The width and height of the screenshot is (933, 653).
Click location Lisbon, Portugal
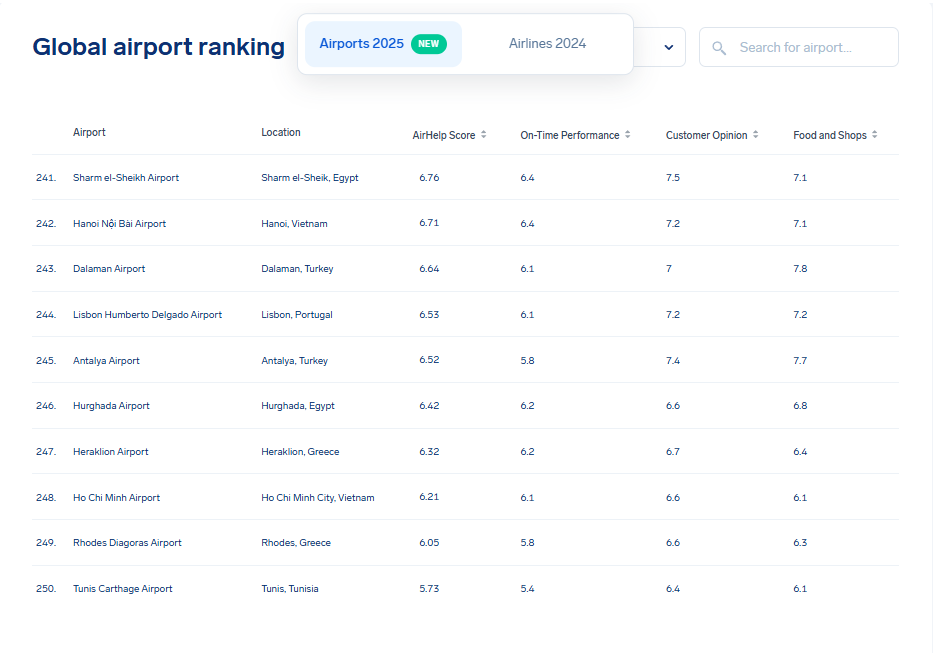[296, 314]
